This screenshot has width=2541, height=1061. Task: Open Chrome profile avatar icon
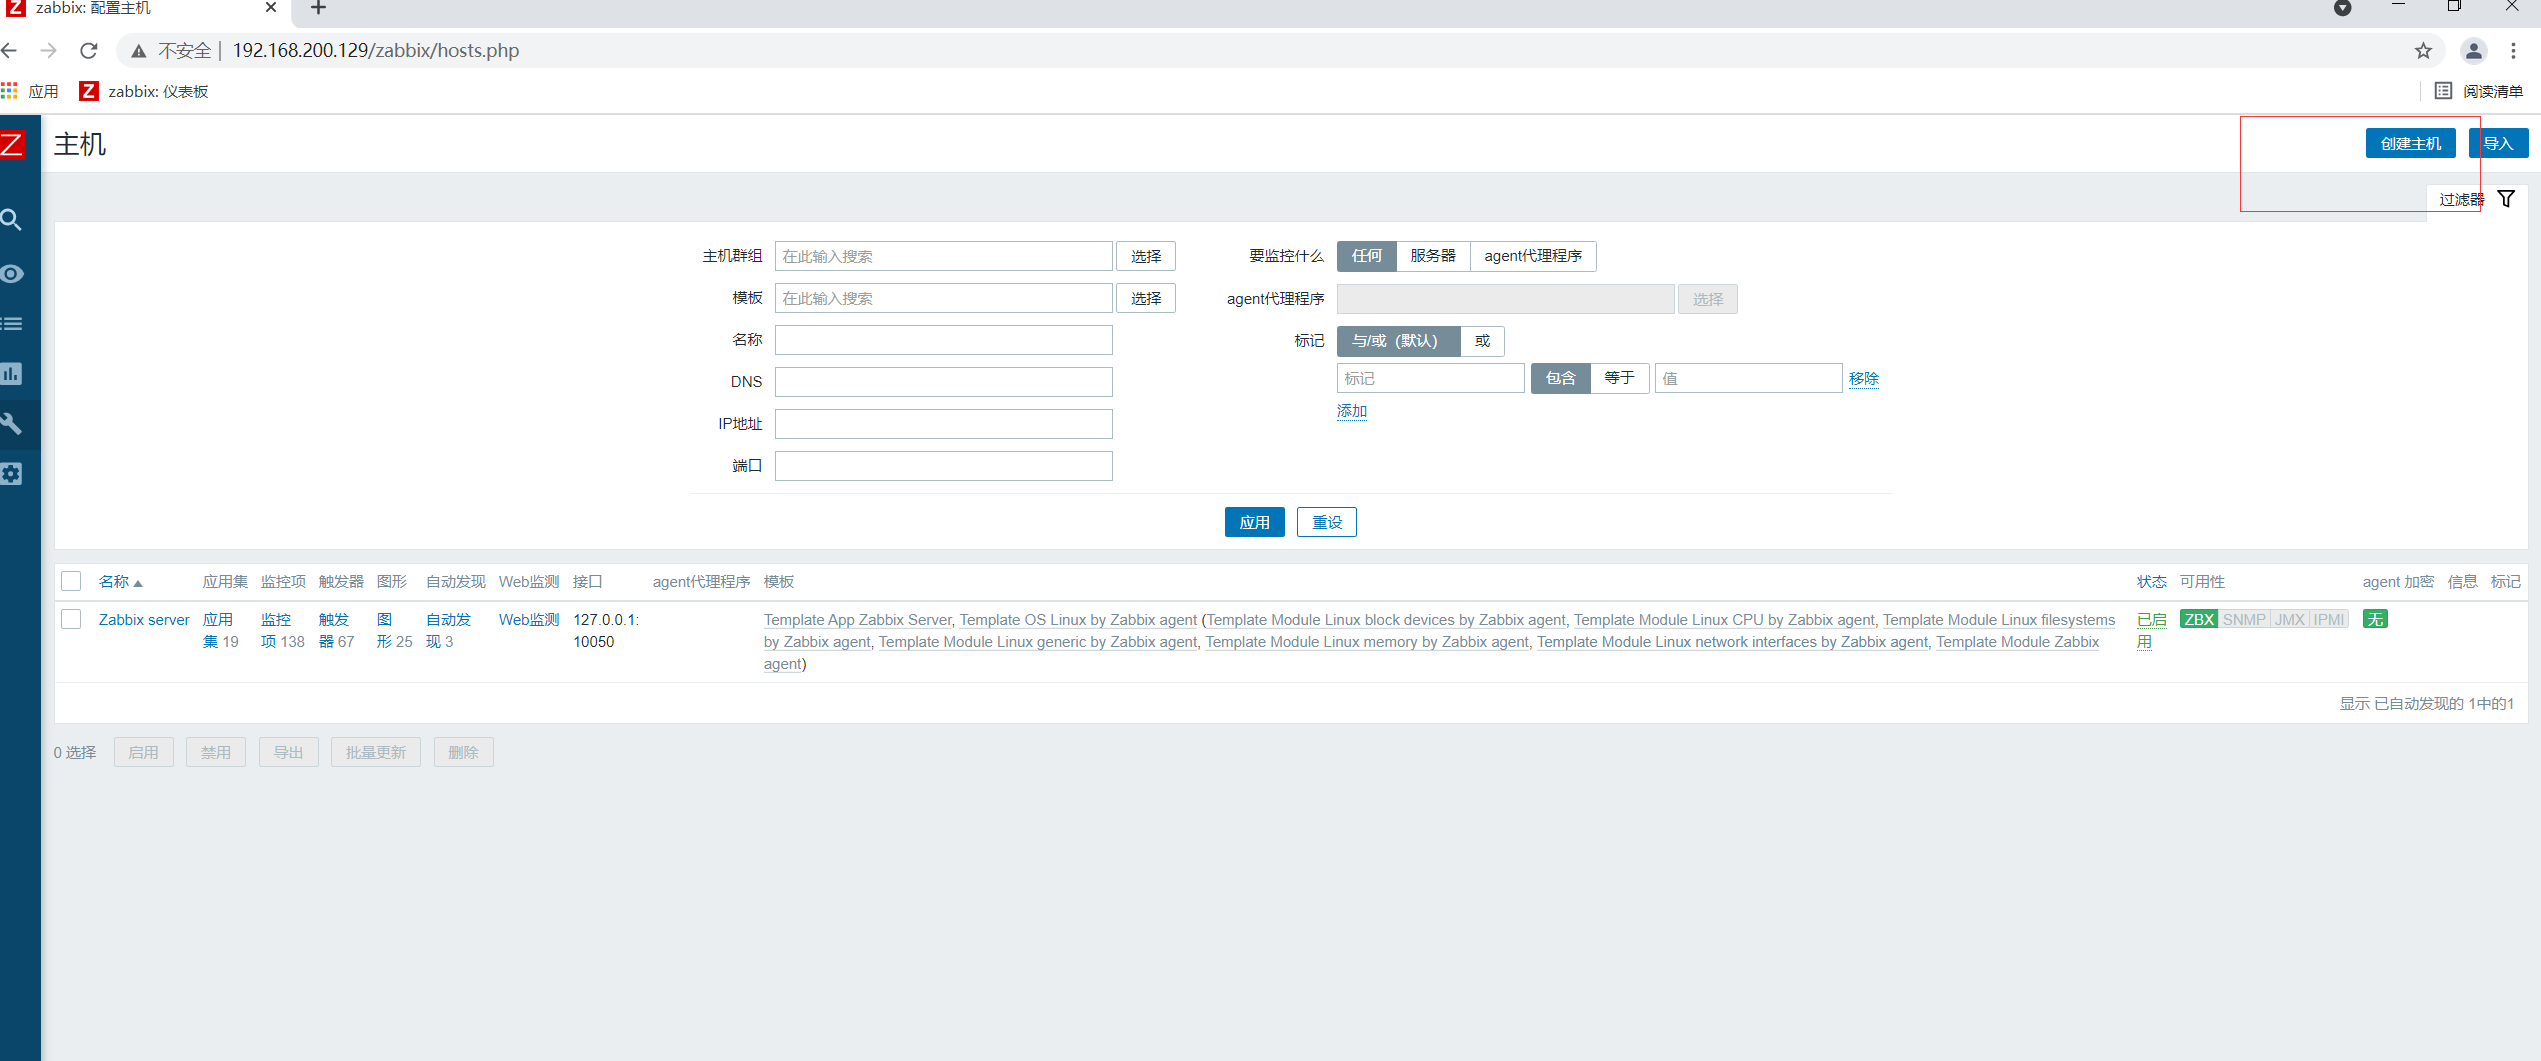point(2474,50)
